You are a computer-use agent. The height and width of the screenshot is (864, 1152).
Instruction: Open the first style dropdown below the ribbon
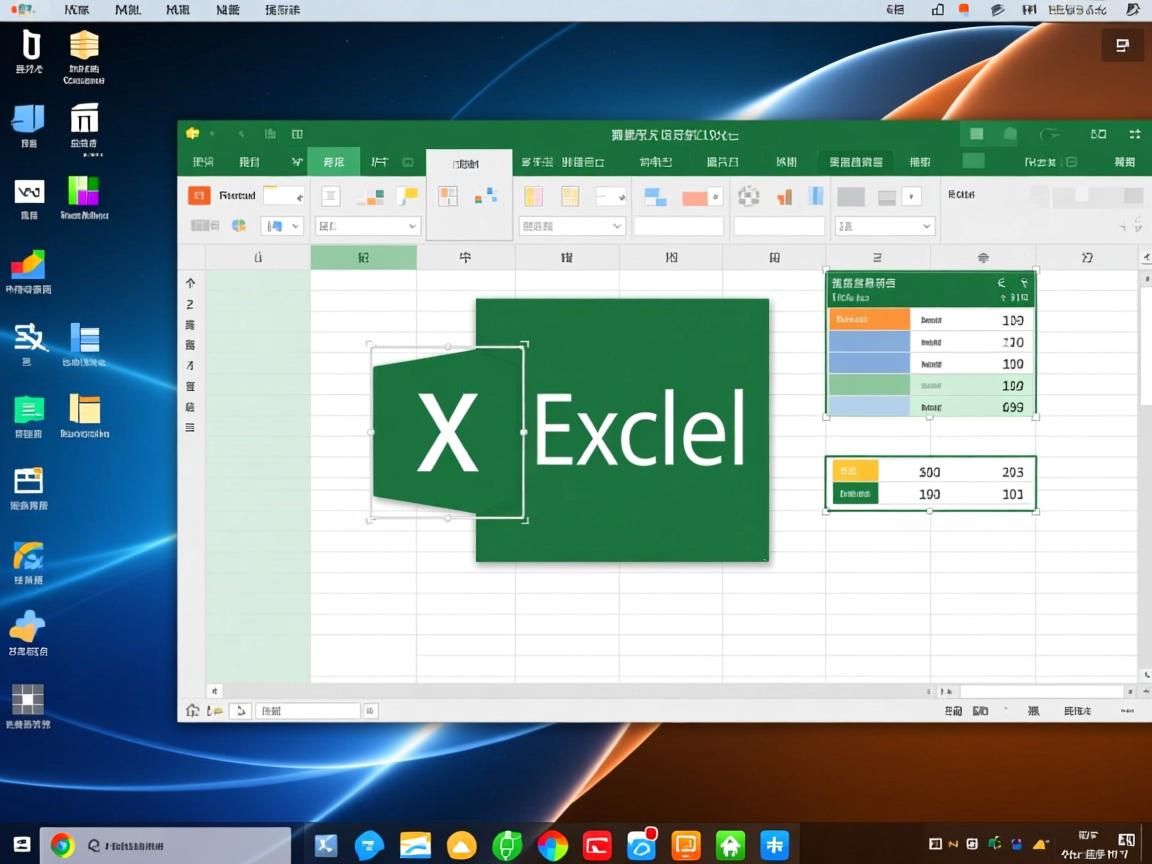[367, 226]
